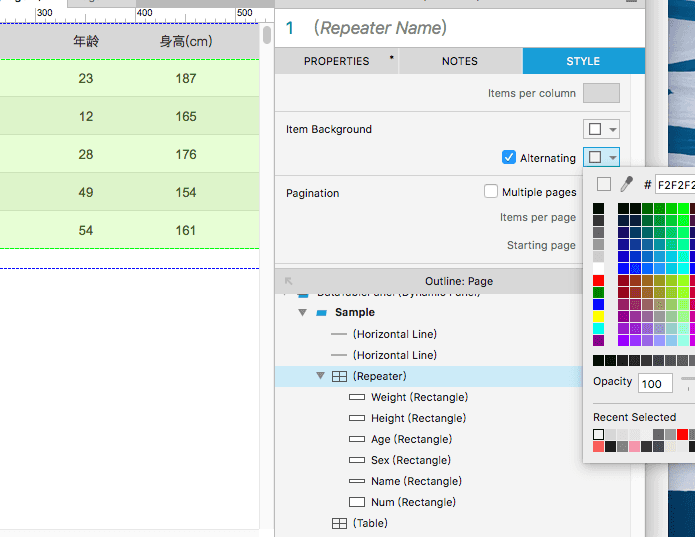Click the cell with value 165
695x537 pixels.
(186, 117)
